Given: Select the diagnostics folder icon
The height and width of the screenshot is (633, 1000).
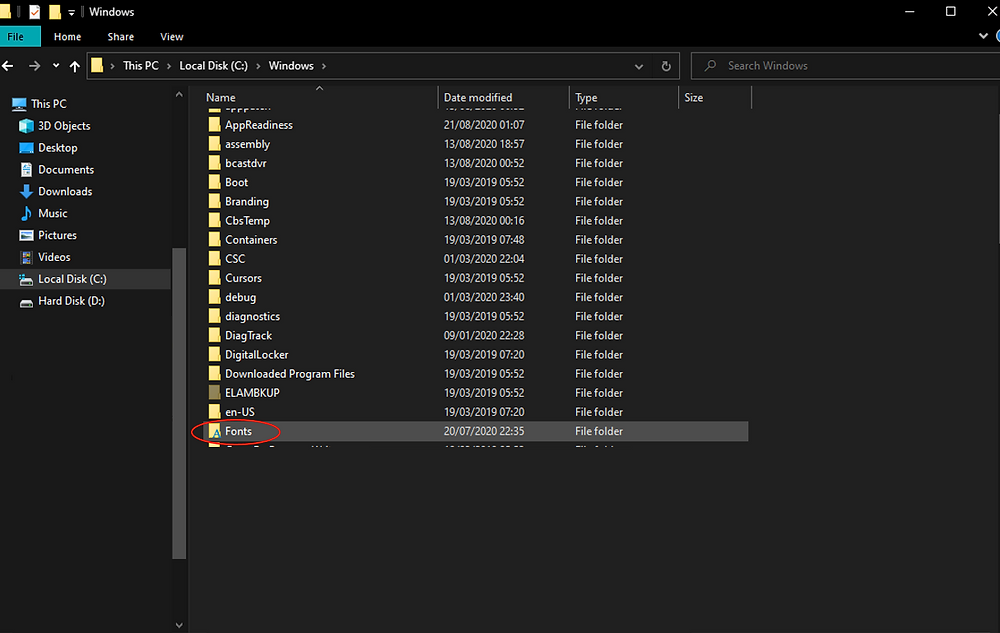Looking at the screenshot, I should (215, 316).
